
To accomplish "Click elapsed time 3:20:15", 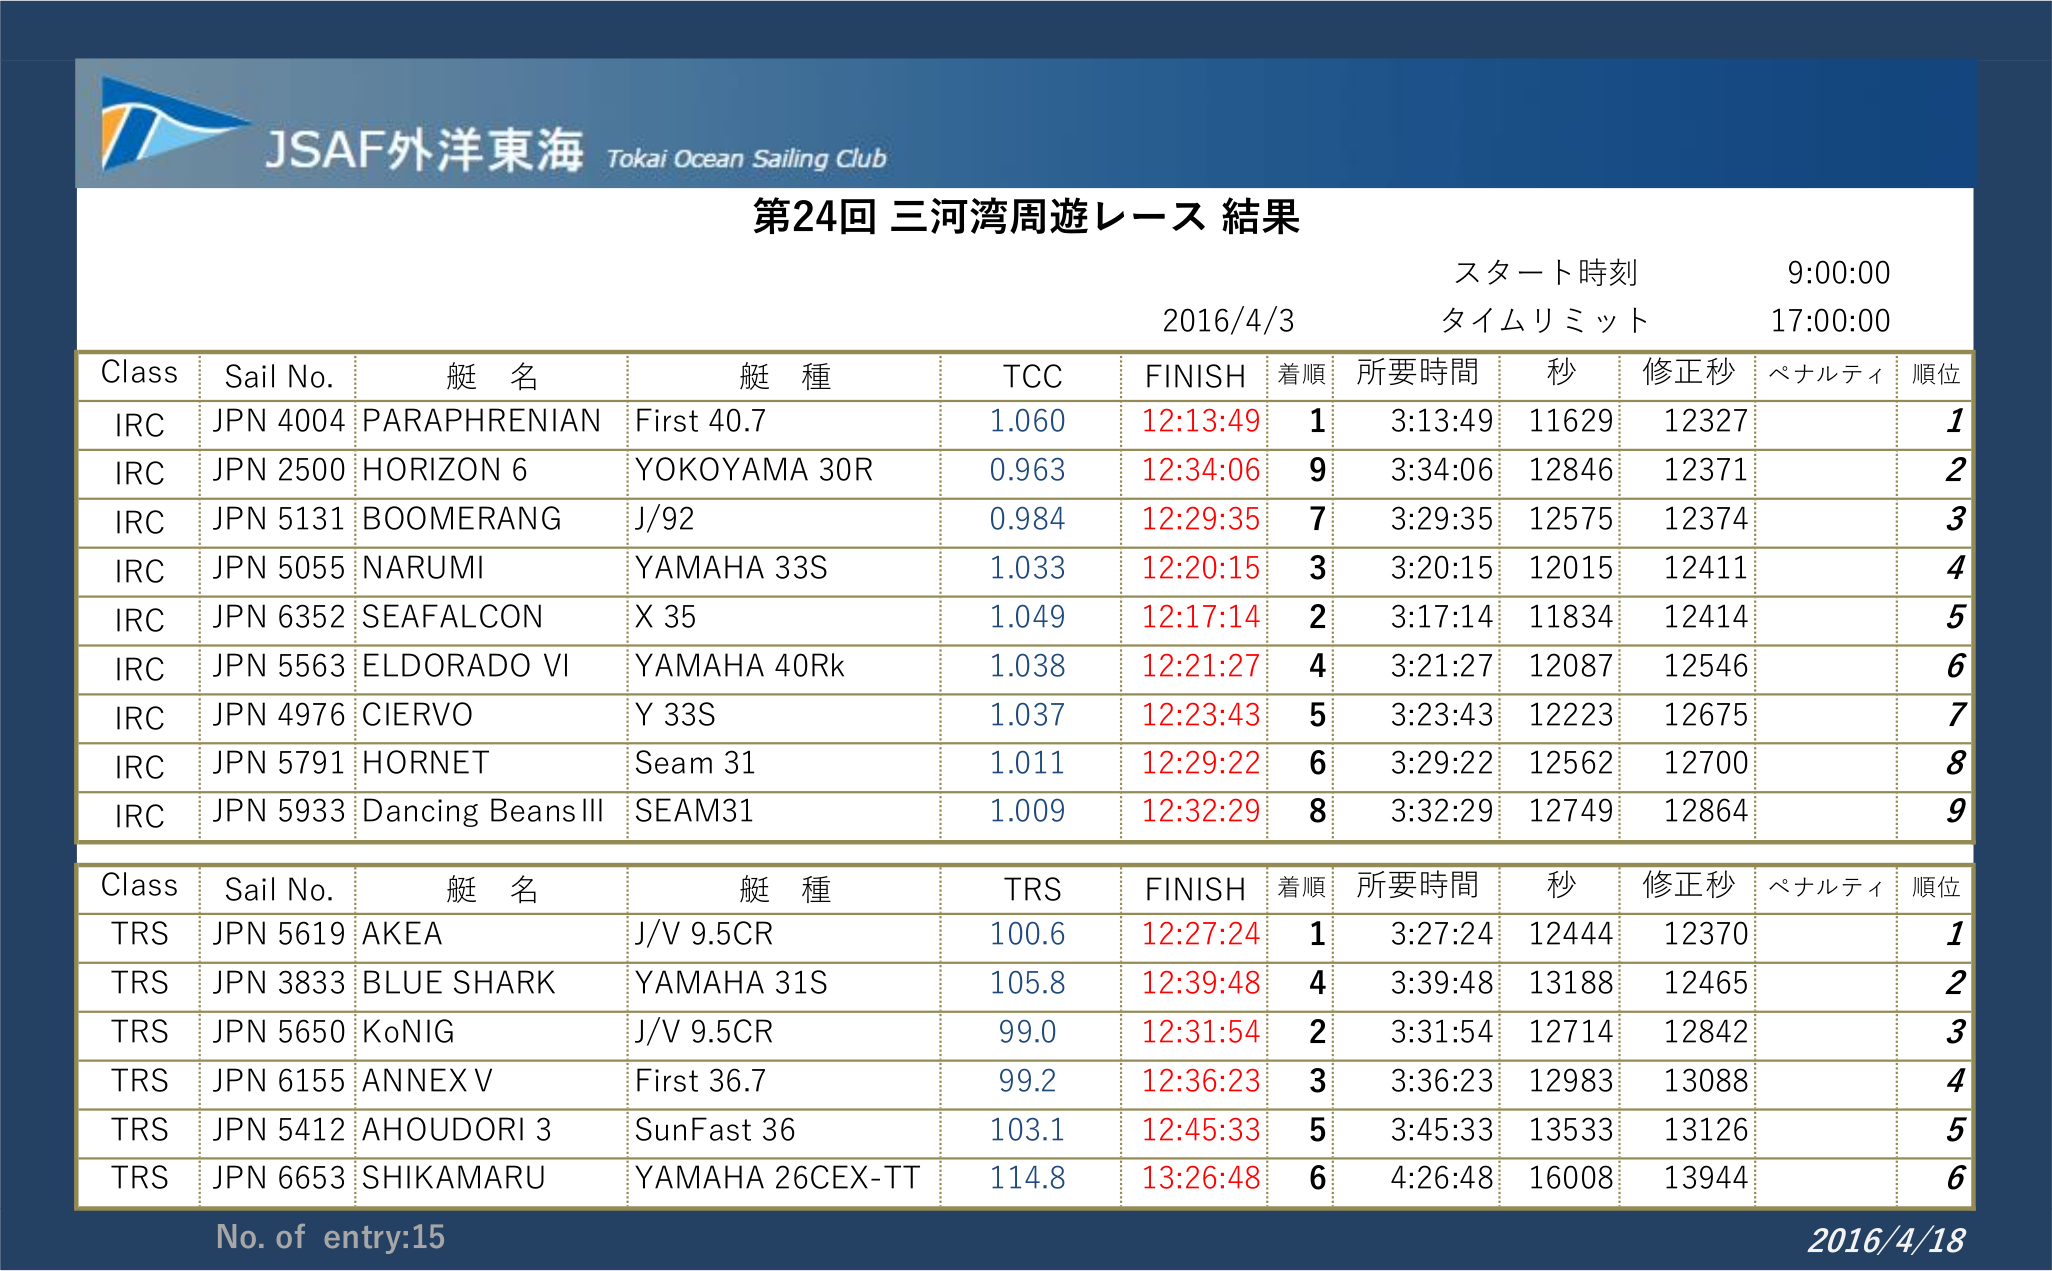I will pos(1442,568).
